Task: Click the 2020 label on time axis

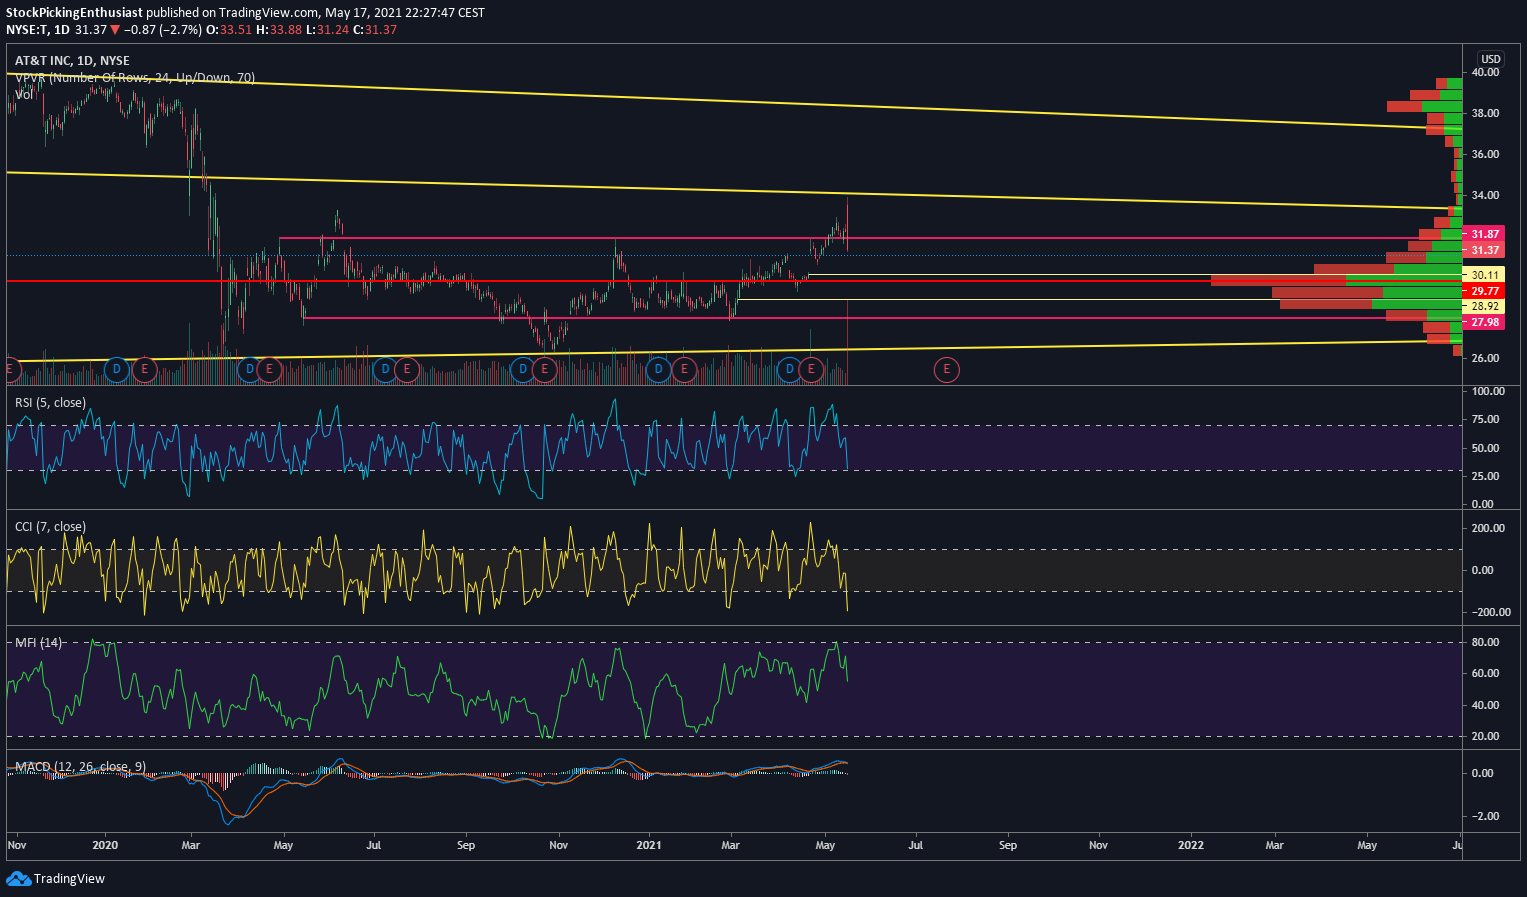Action: tap(104, 846)
